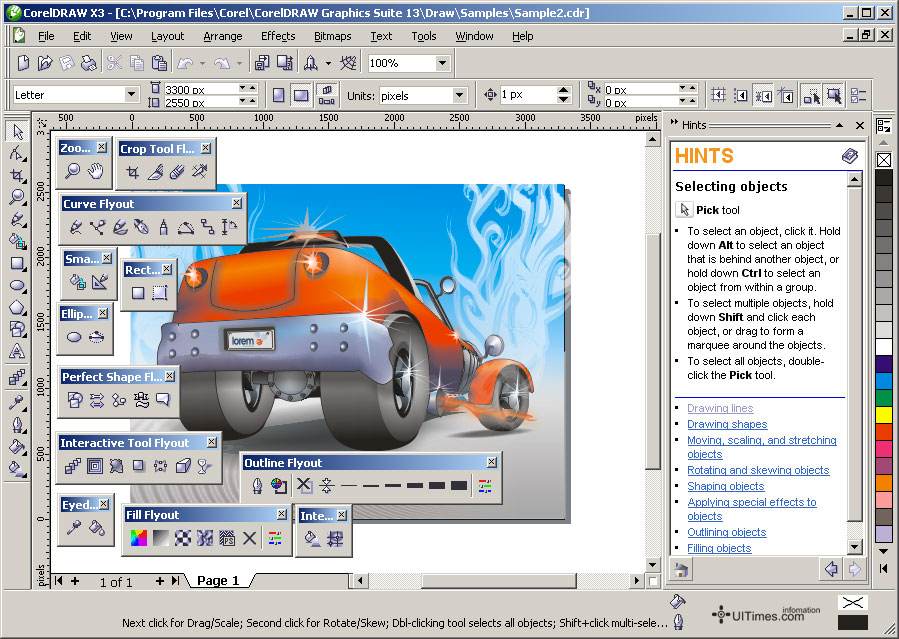Open the Bitmaps menu

point(333,36)
